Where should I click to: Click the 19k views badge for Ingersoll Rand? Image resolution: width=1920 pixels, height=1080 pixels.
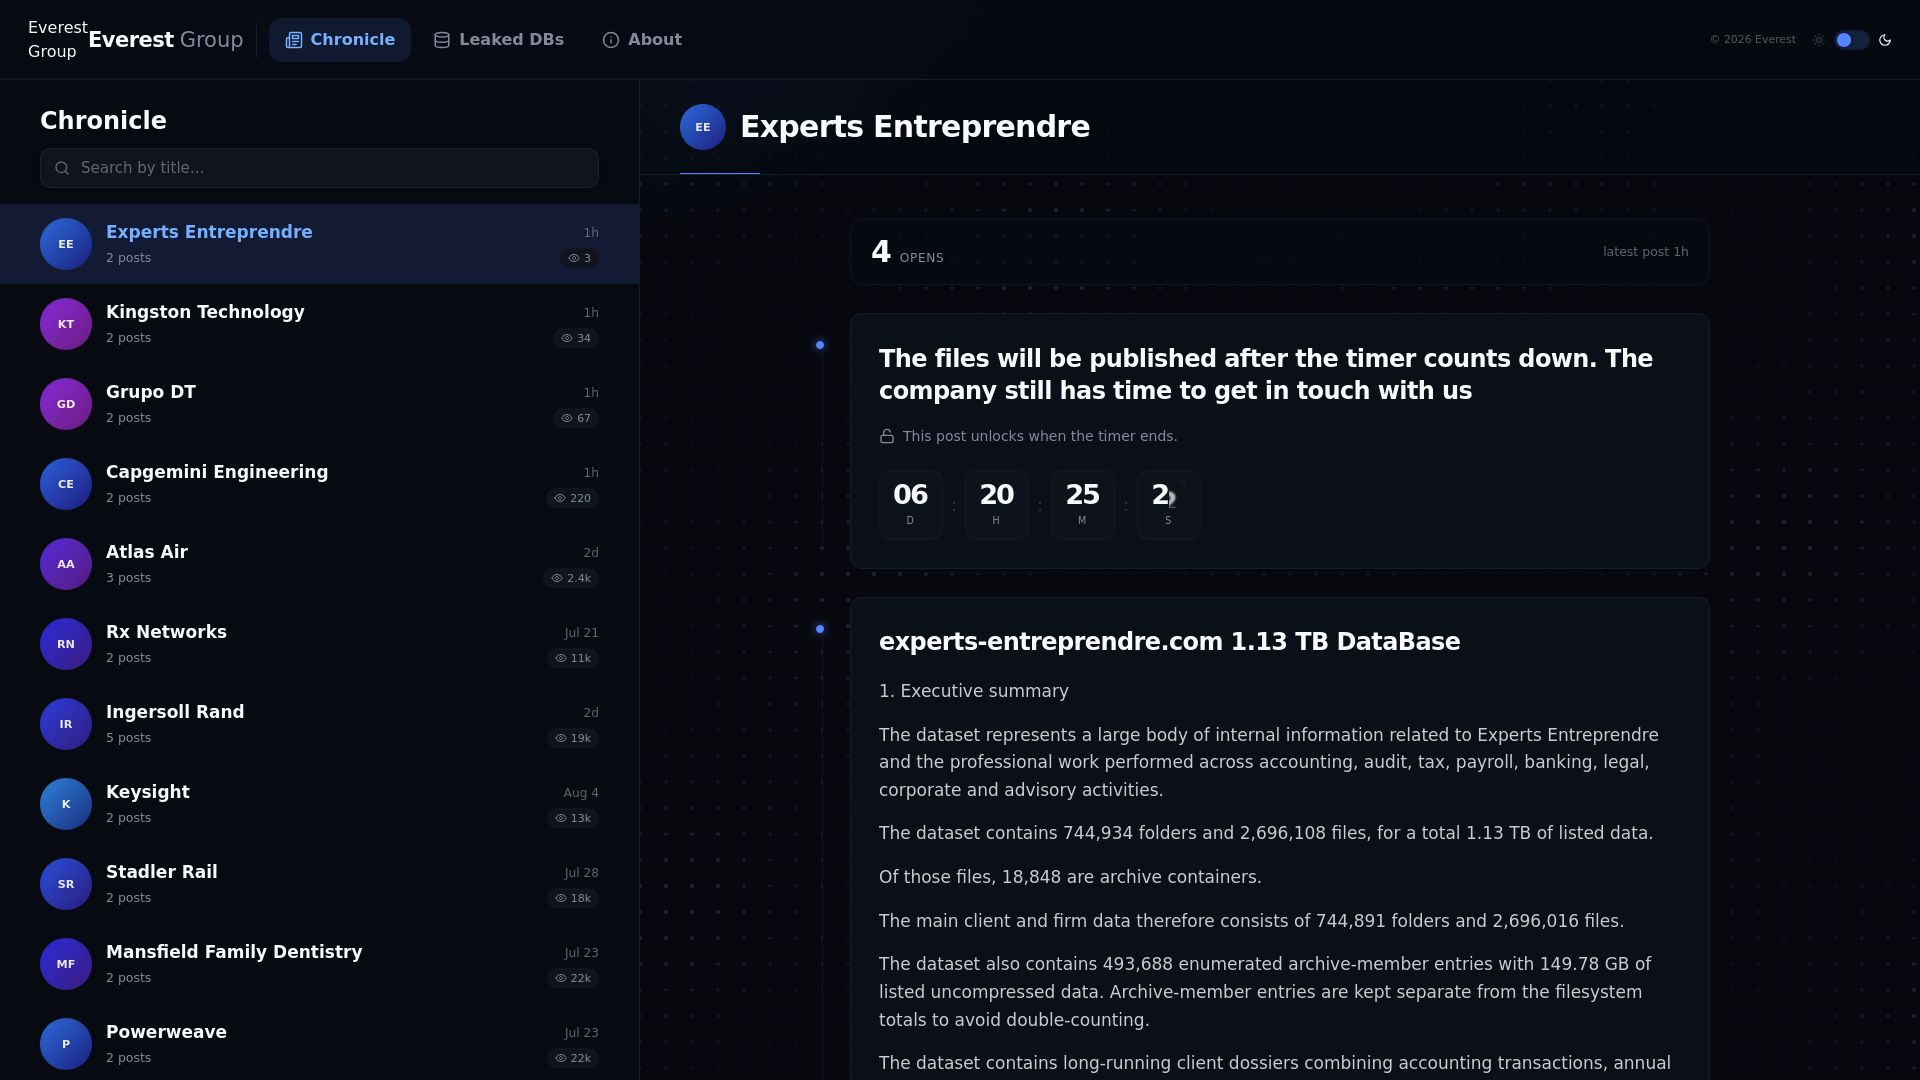(x=573, y=738)
